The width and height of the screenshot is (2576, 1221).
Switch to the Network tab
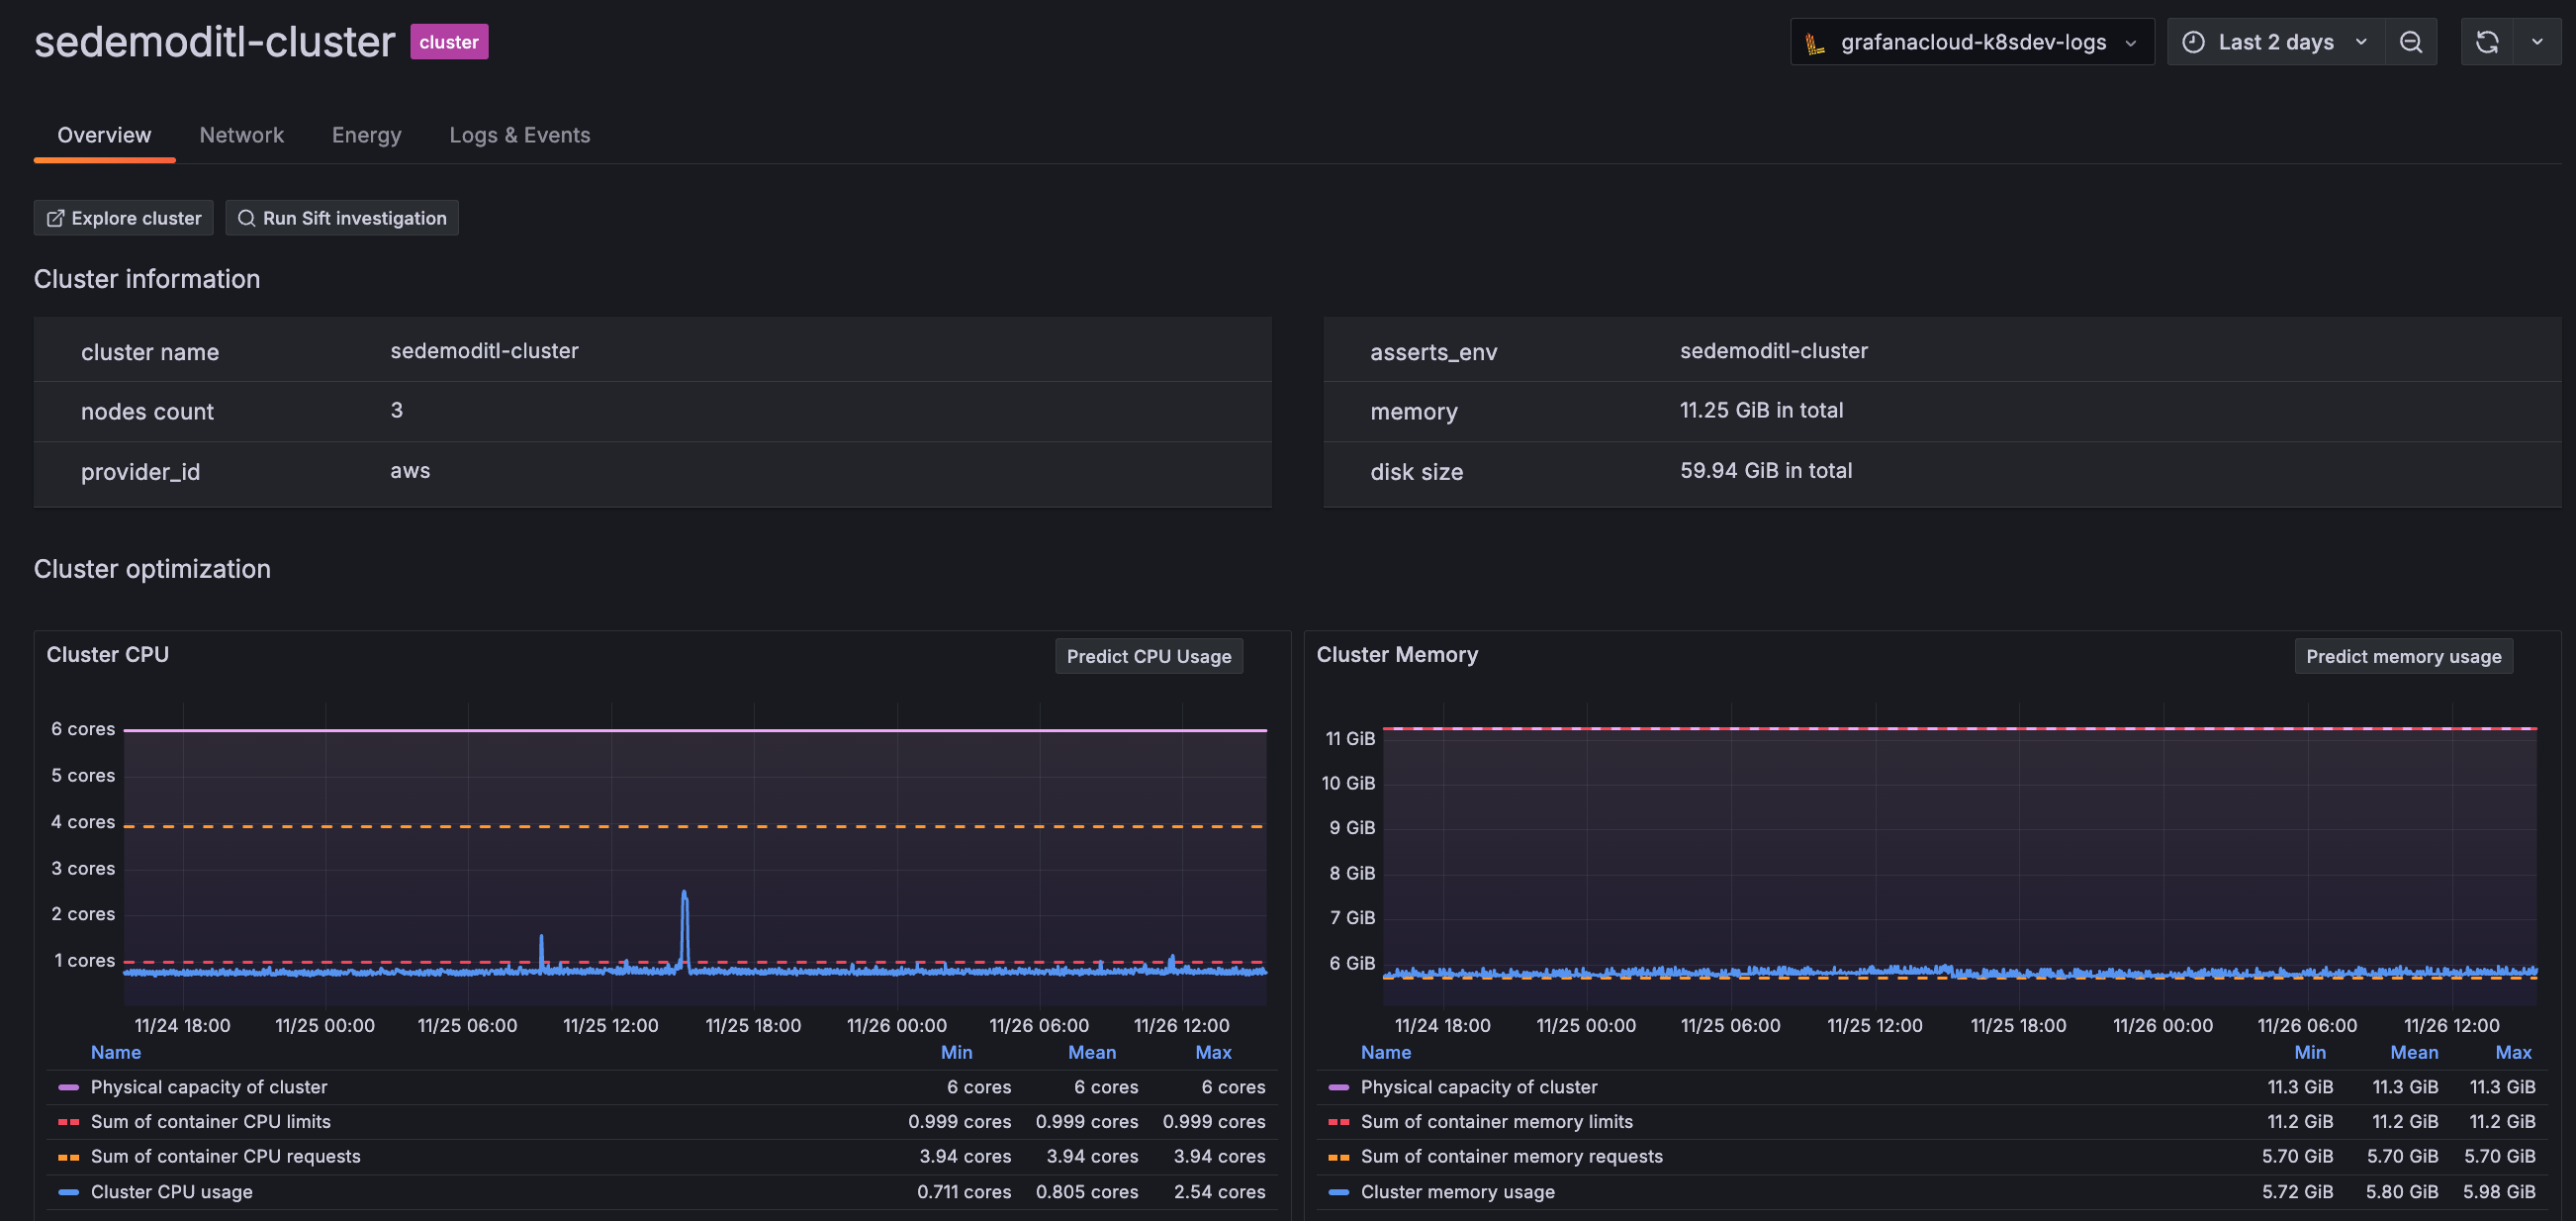(x=241, y=135)
